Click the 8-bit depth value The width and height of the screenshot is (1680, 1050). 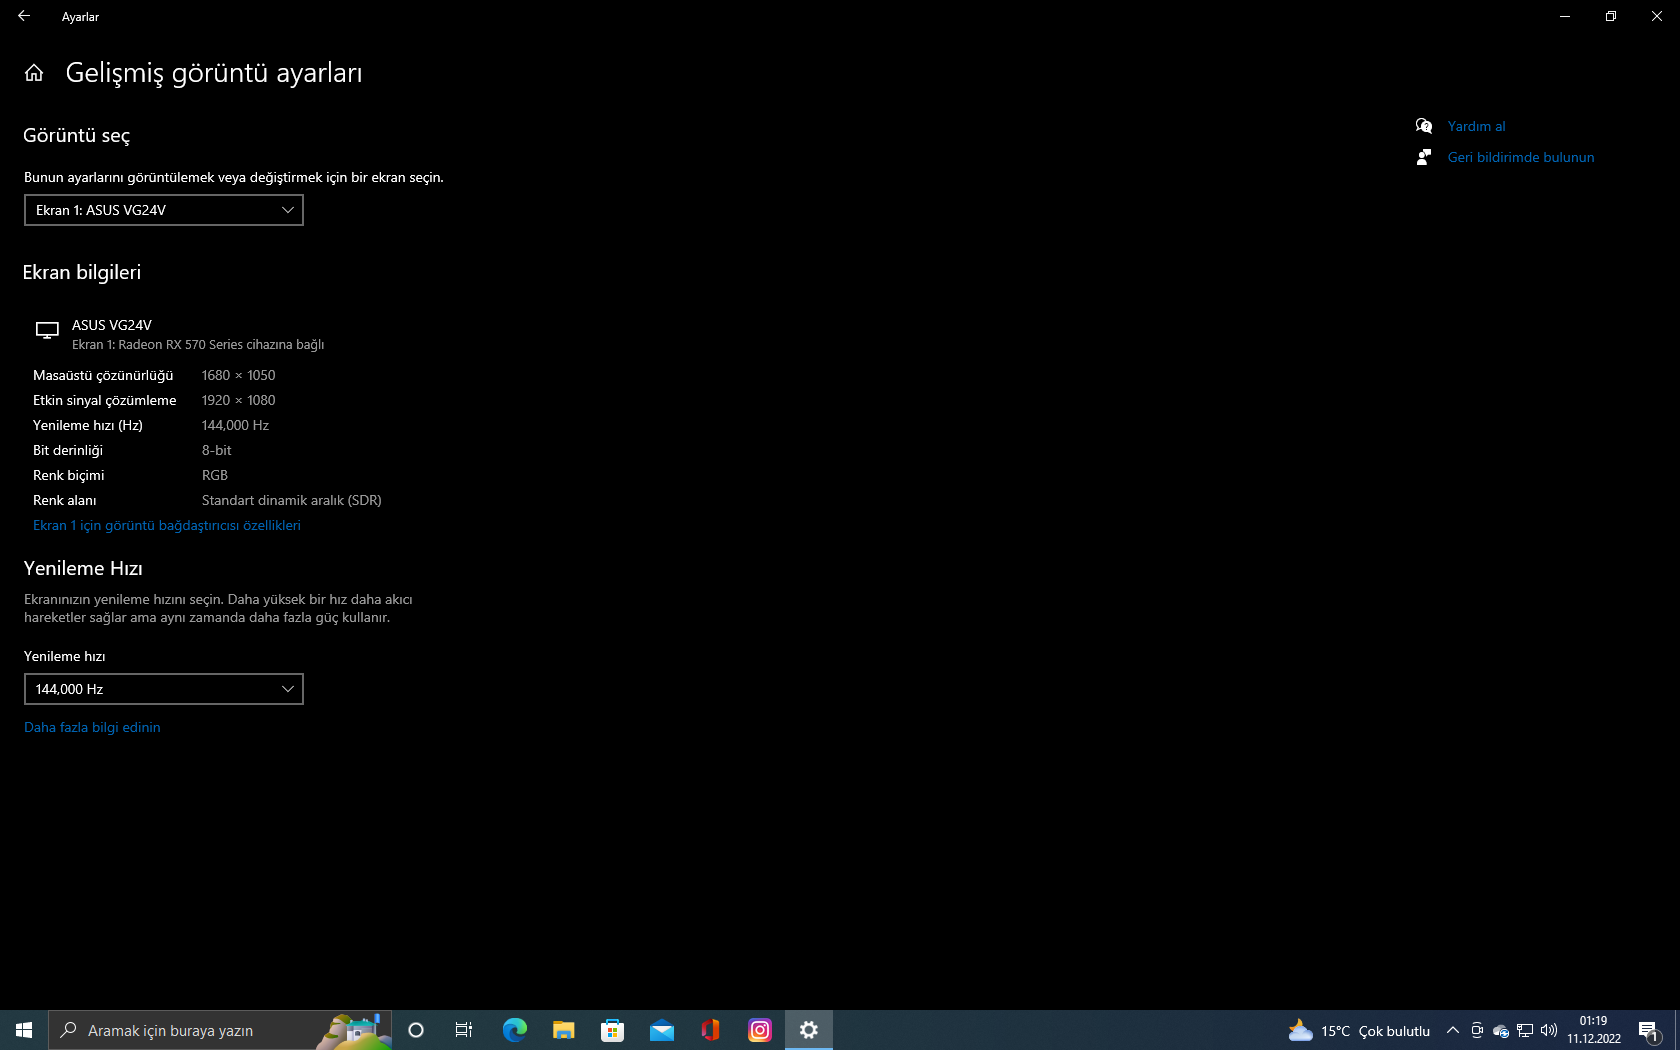[217, 450]
